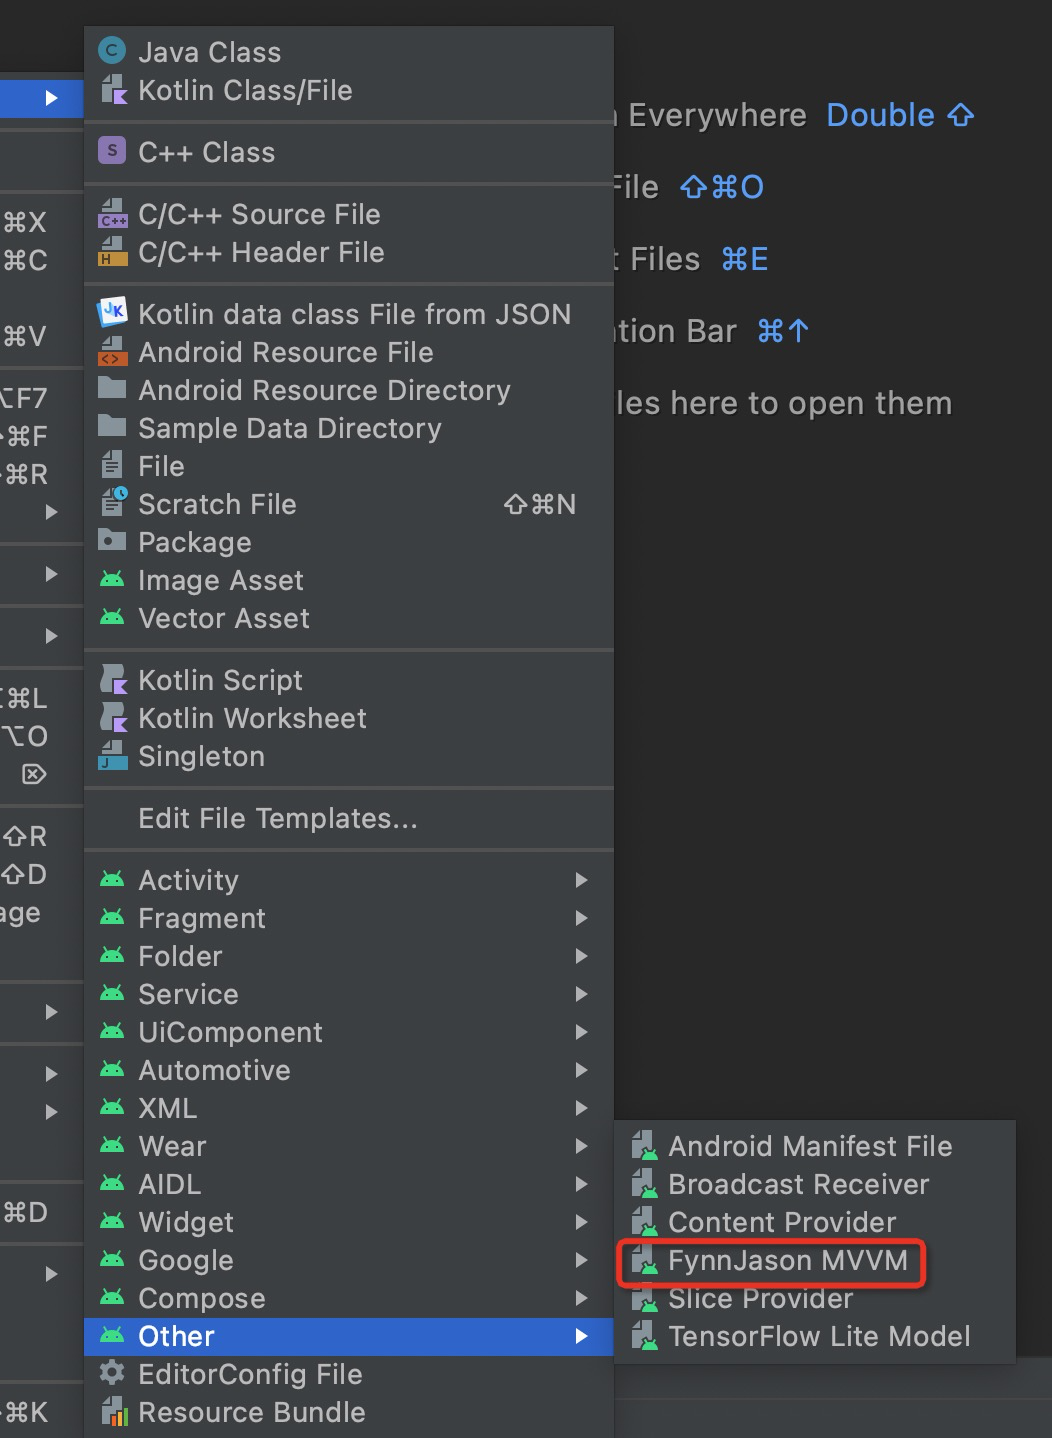Click the plain File icon
The height and width of the screenshot is (1438, 1052).
pyautogui.click(x=112, y=466)
